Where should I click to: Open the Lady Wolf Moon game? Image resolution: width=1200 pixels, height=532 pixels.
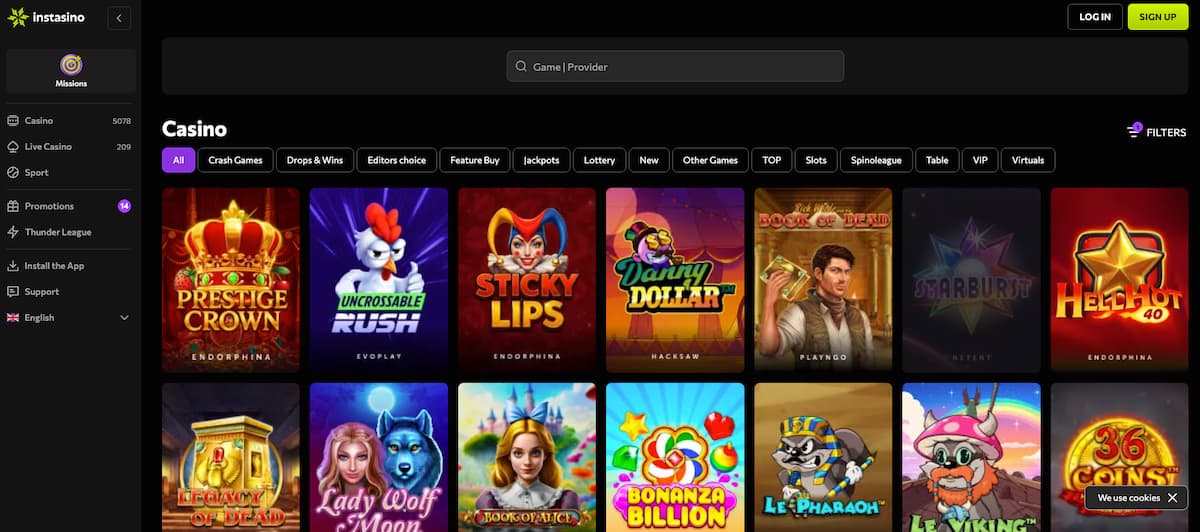(379, 457)
